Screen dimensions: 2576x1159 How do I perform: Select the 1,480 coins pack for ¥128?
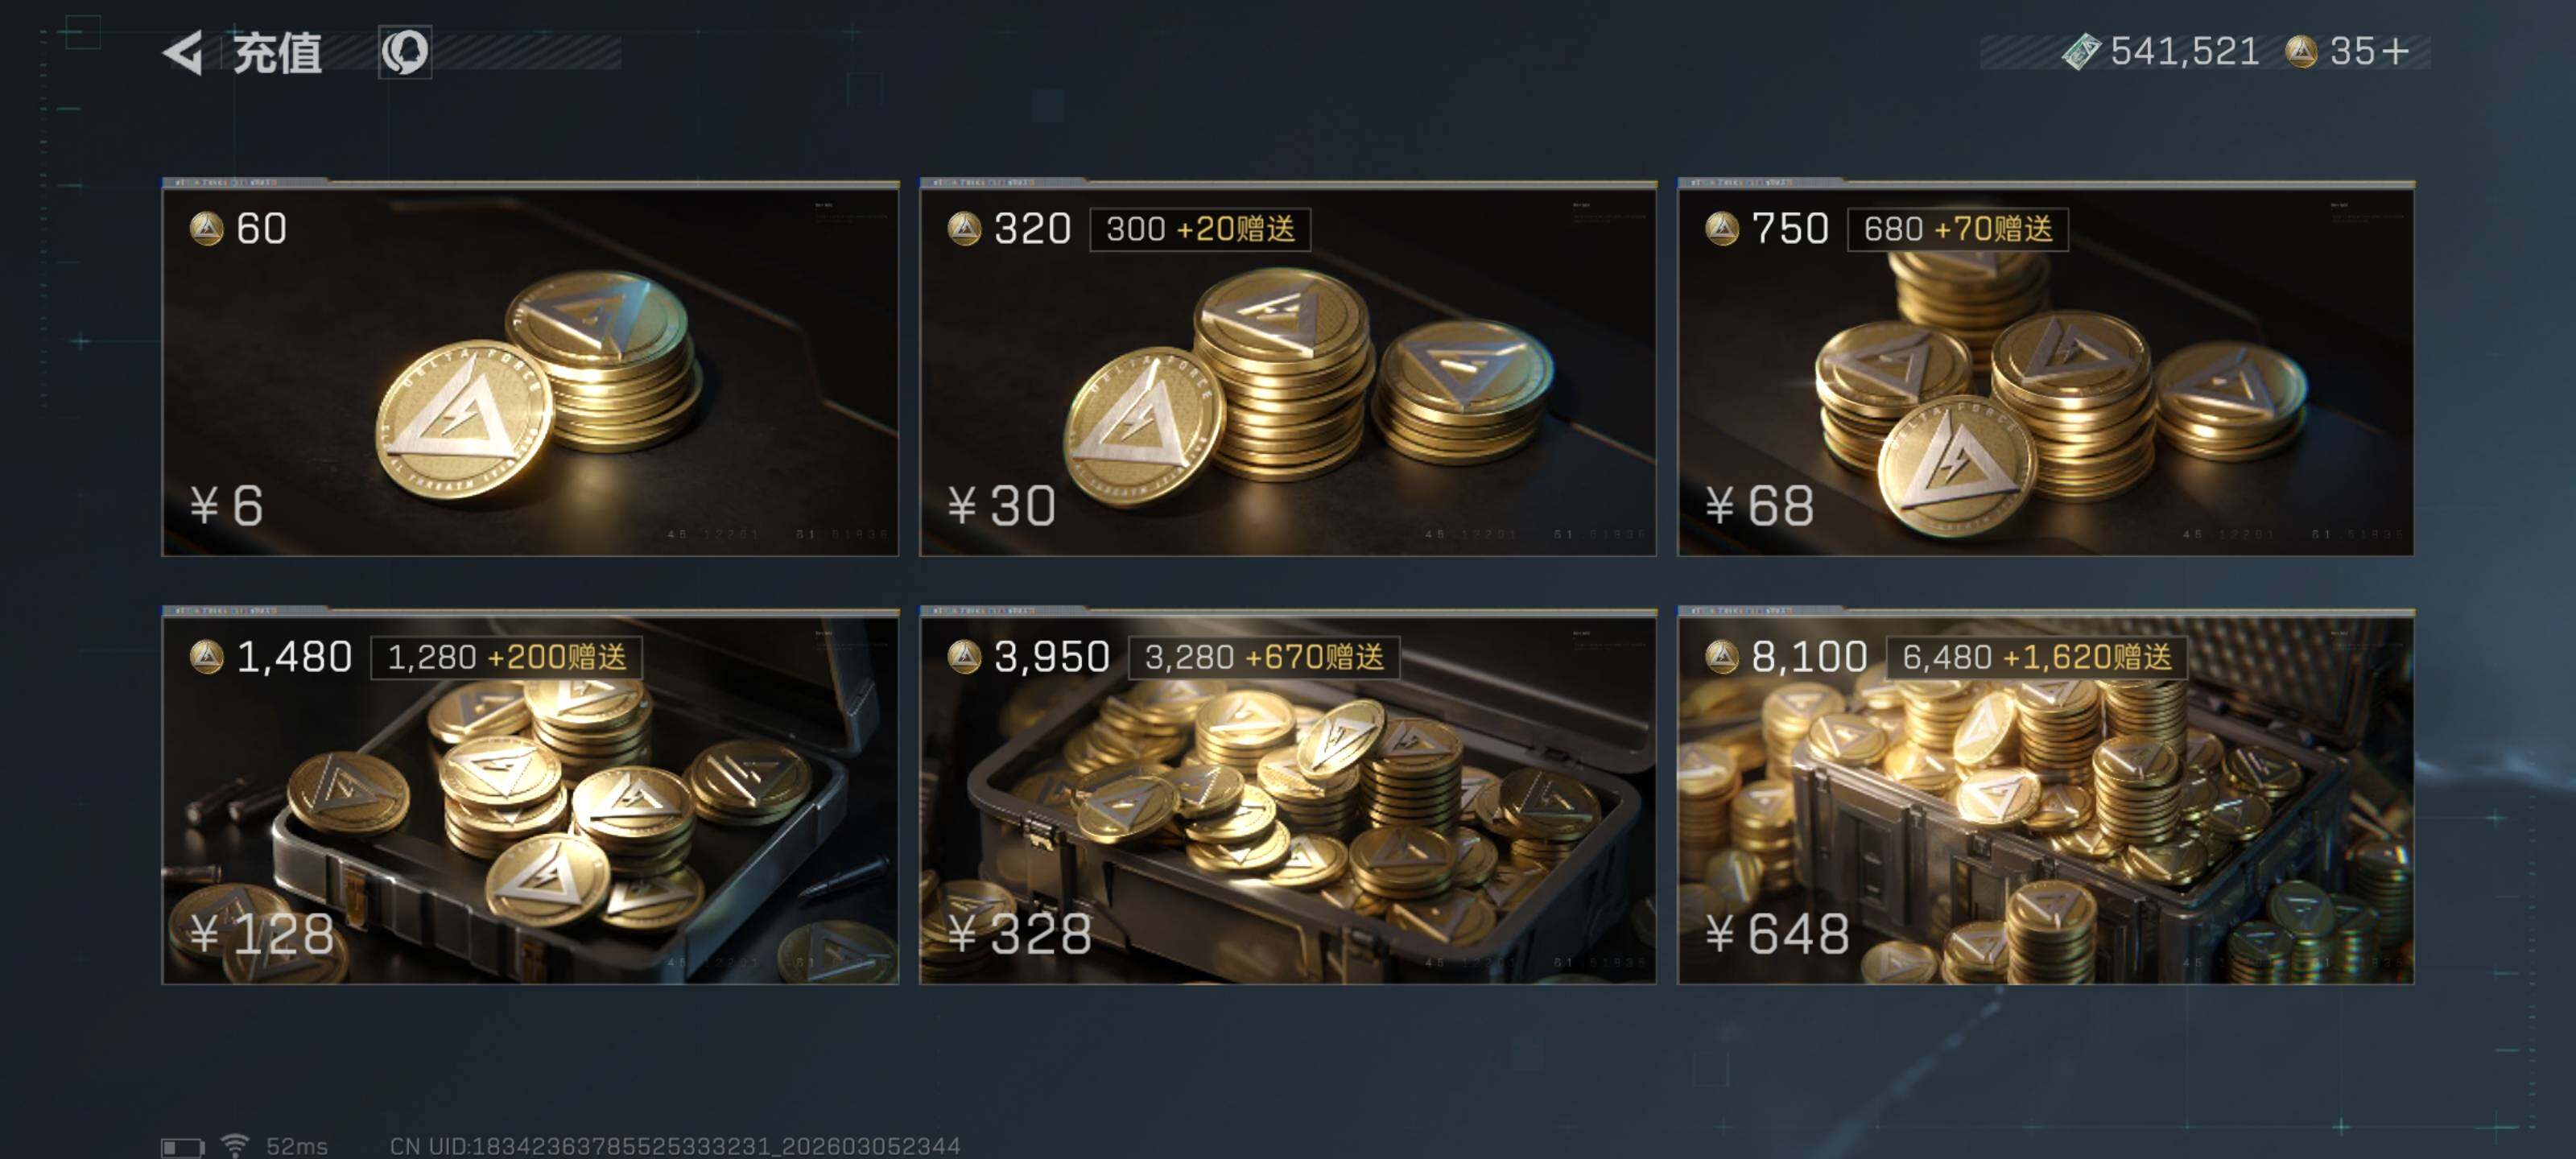(x=530, y=796)
